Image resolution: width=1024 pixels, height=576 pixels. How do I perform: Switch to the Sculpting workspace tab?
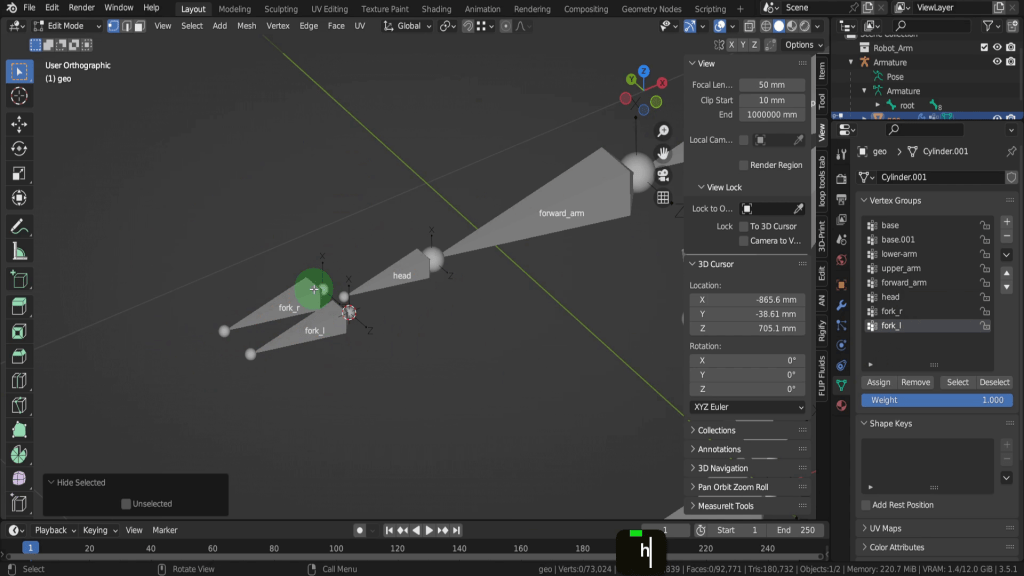click(x=280, y=9)
